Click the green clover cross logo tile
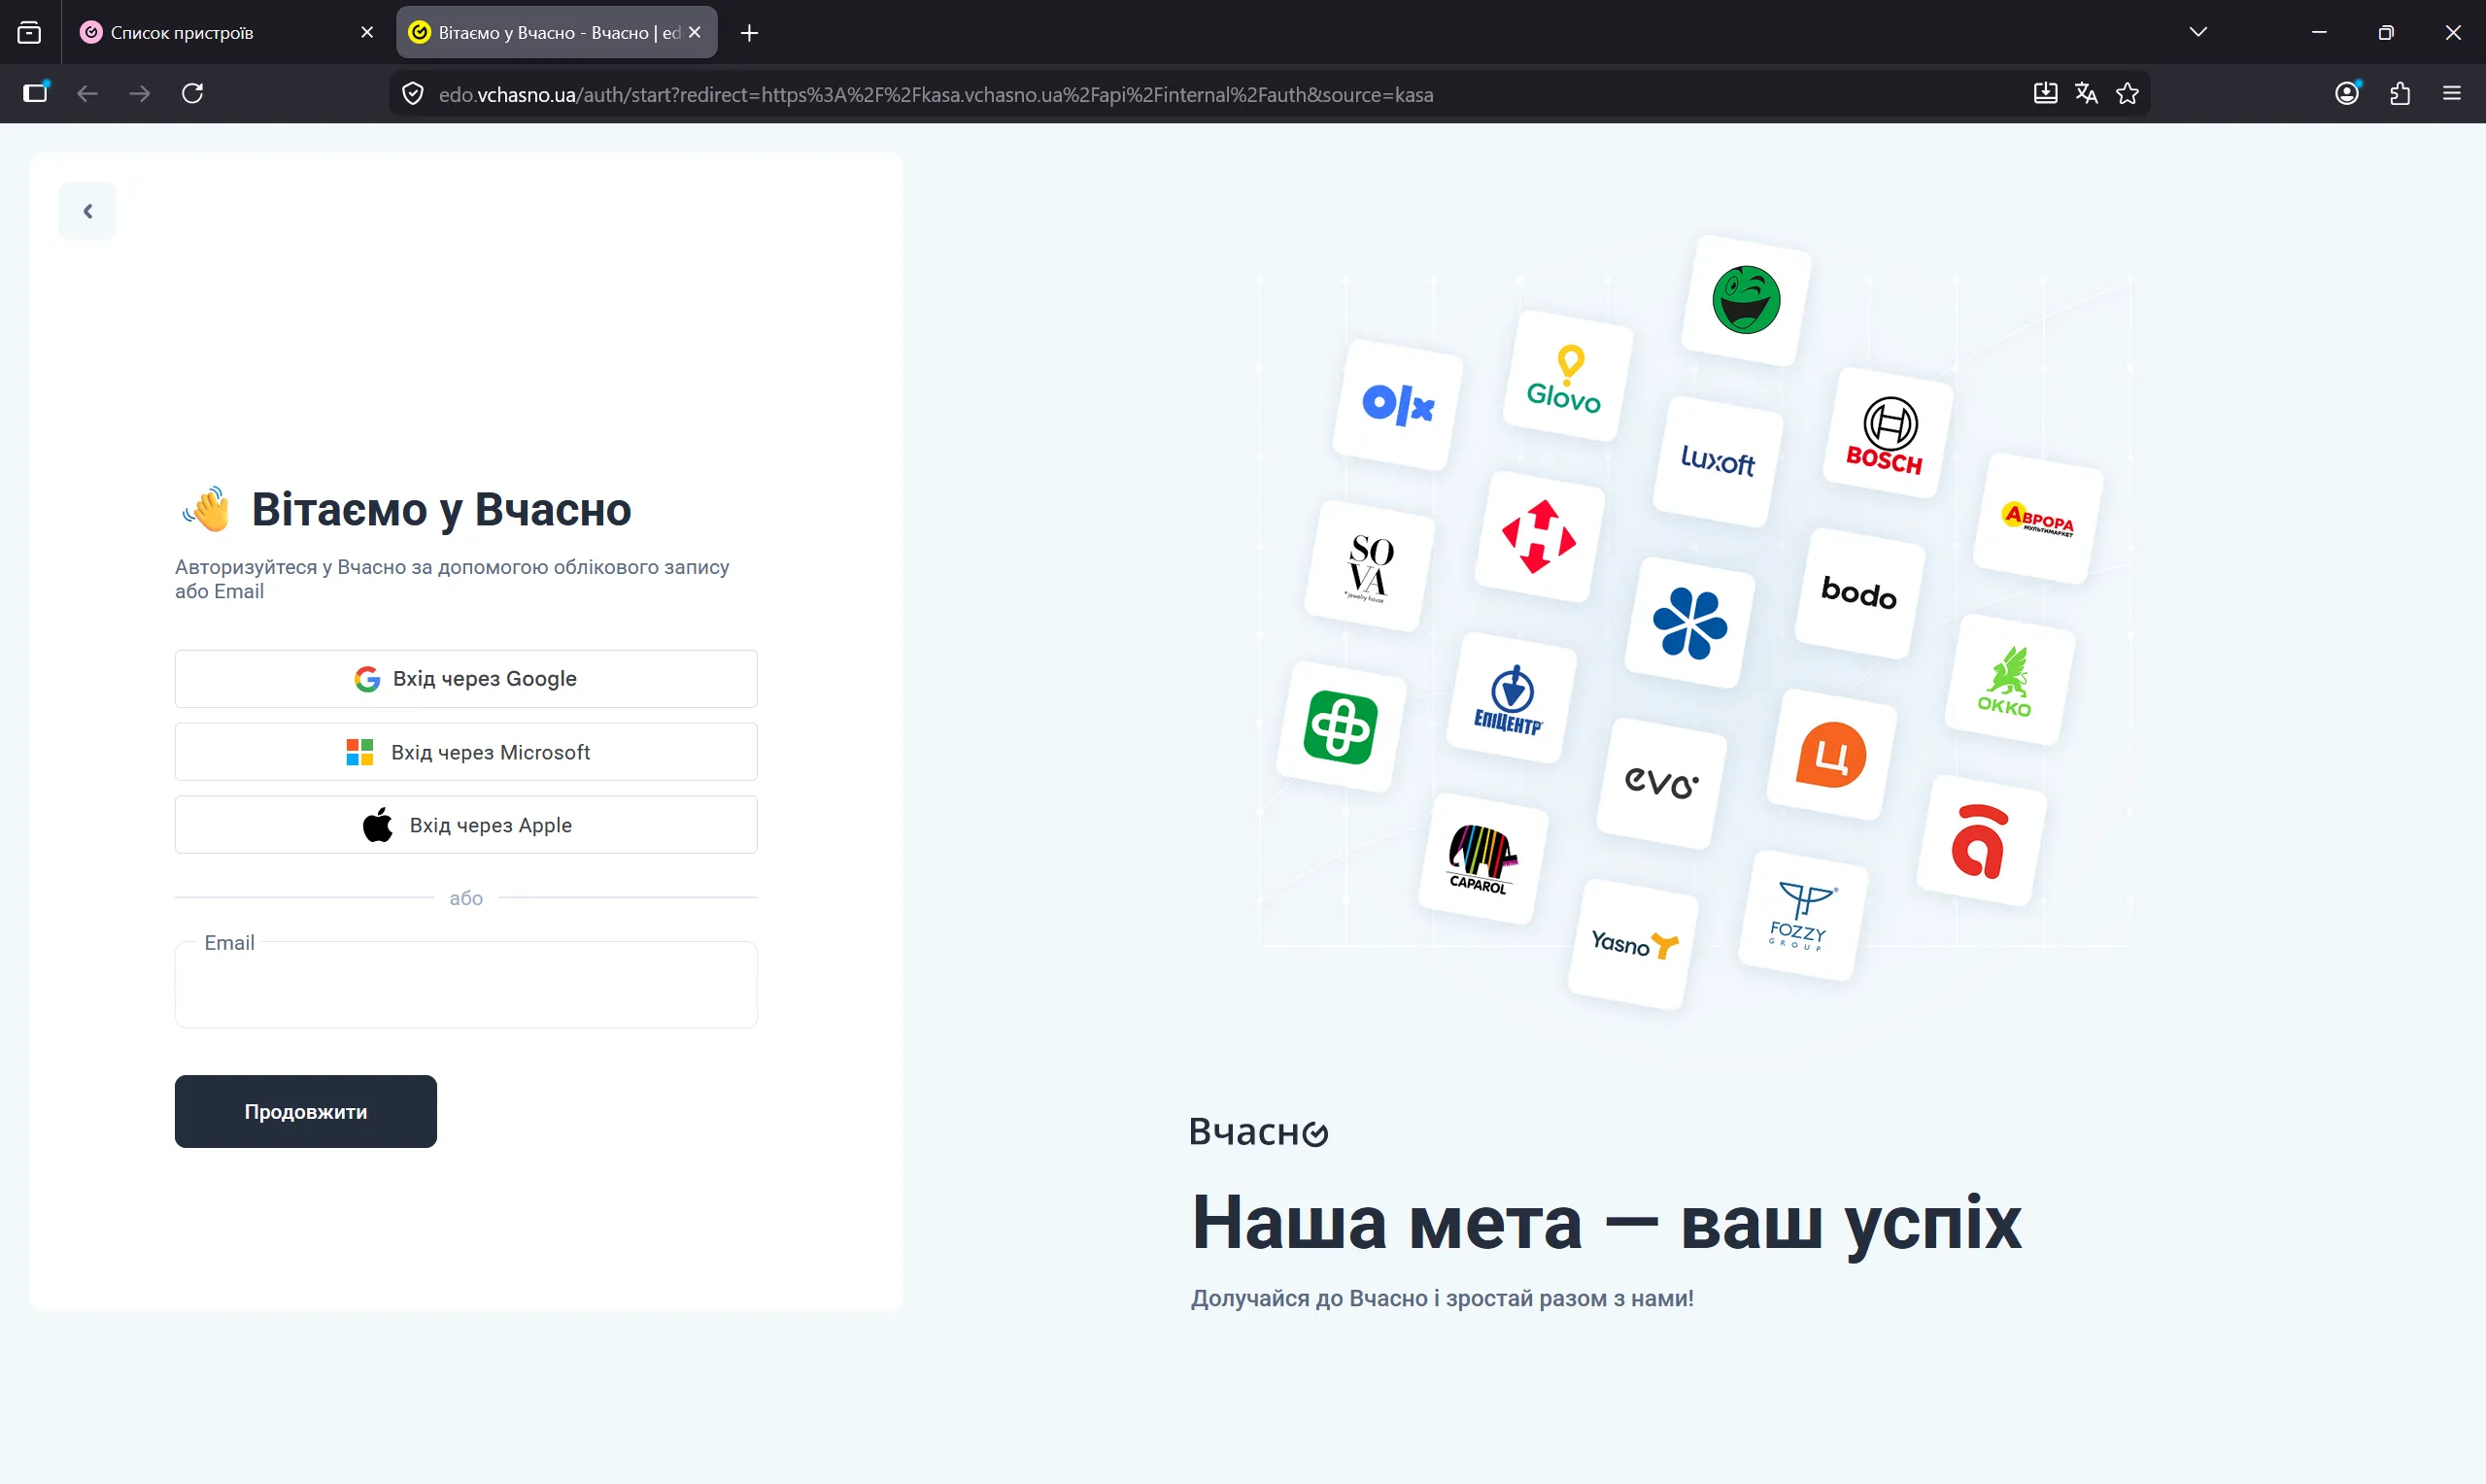The width and height of the screenshot is (2486, 1484). [1341, 727]
